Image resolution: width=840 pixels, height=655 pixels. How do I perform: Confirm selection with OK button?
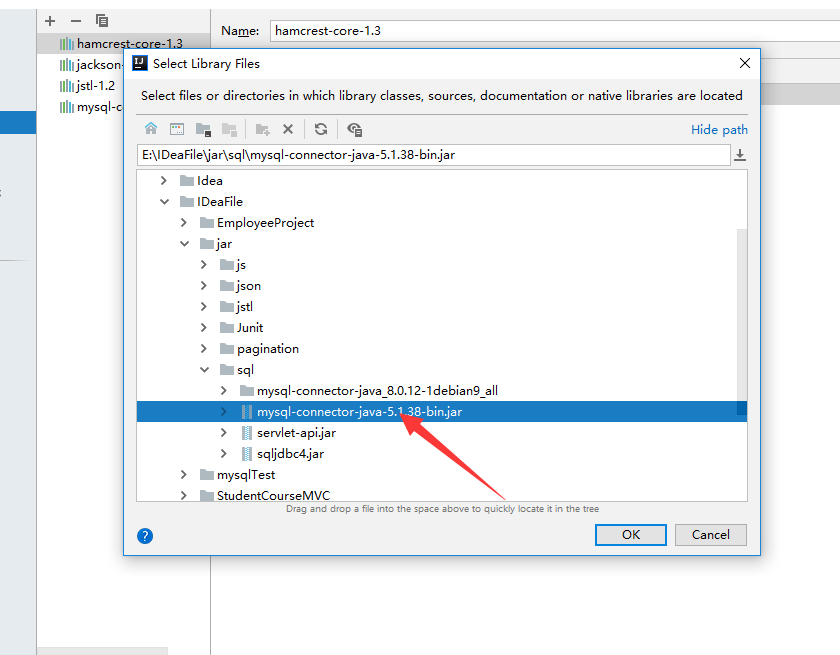631,534
